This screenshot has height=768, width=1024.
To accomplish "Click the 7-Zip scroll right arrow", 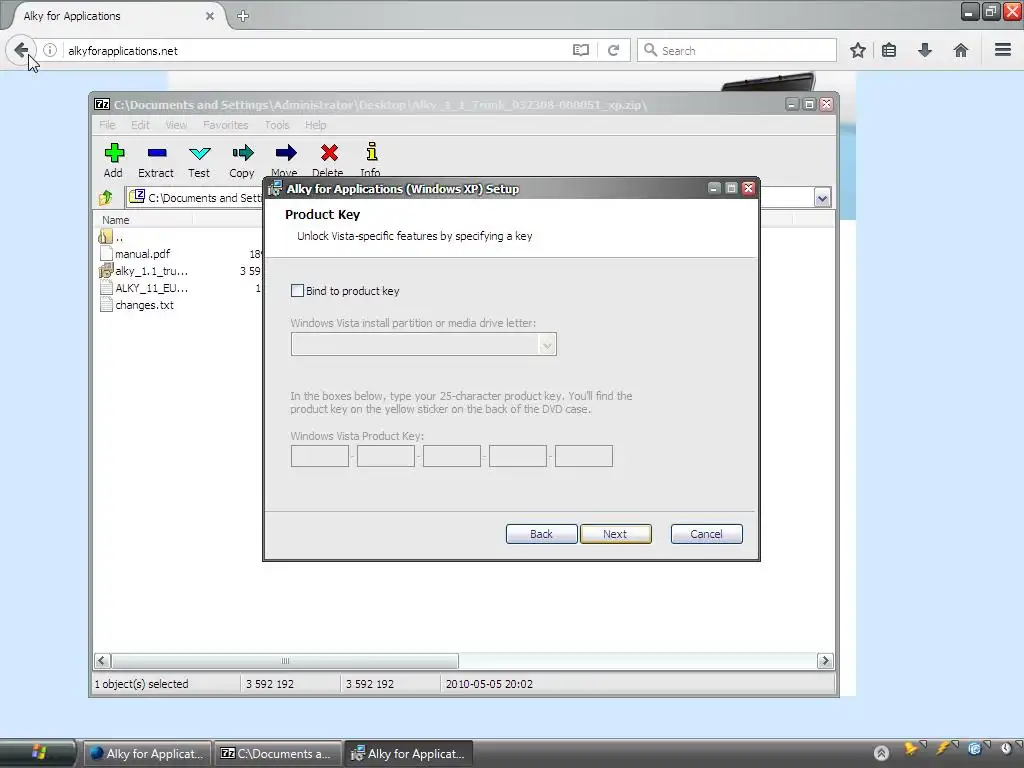I will [x=825, y=661].
